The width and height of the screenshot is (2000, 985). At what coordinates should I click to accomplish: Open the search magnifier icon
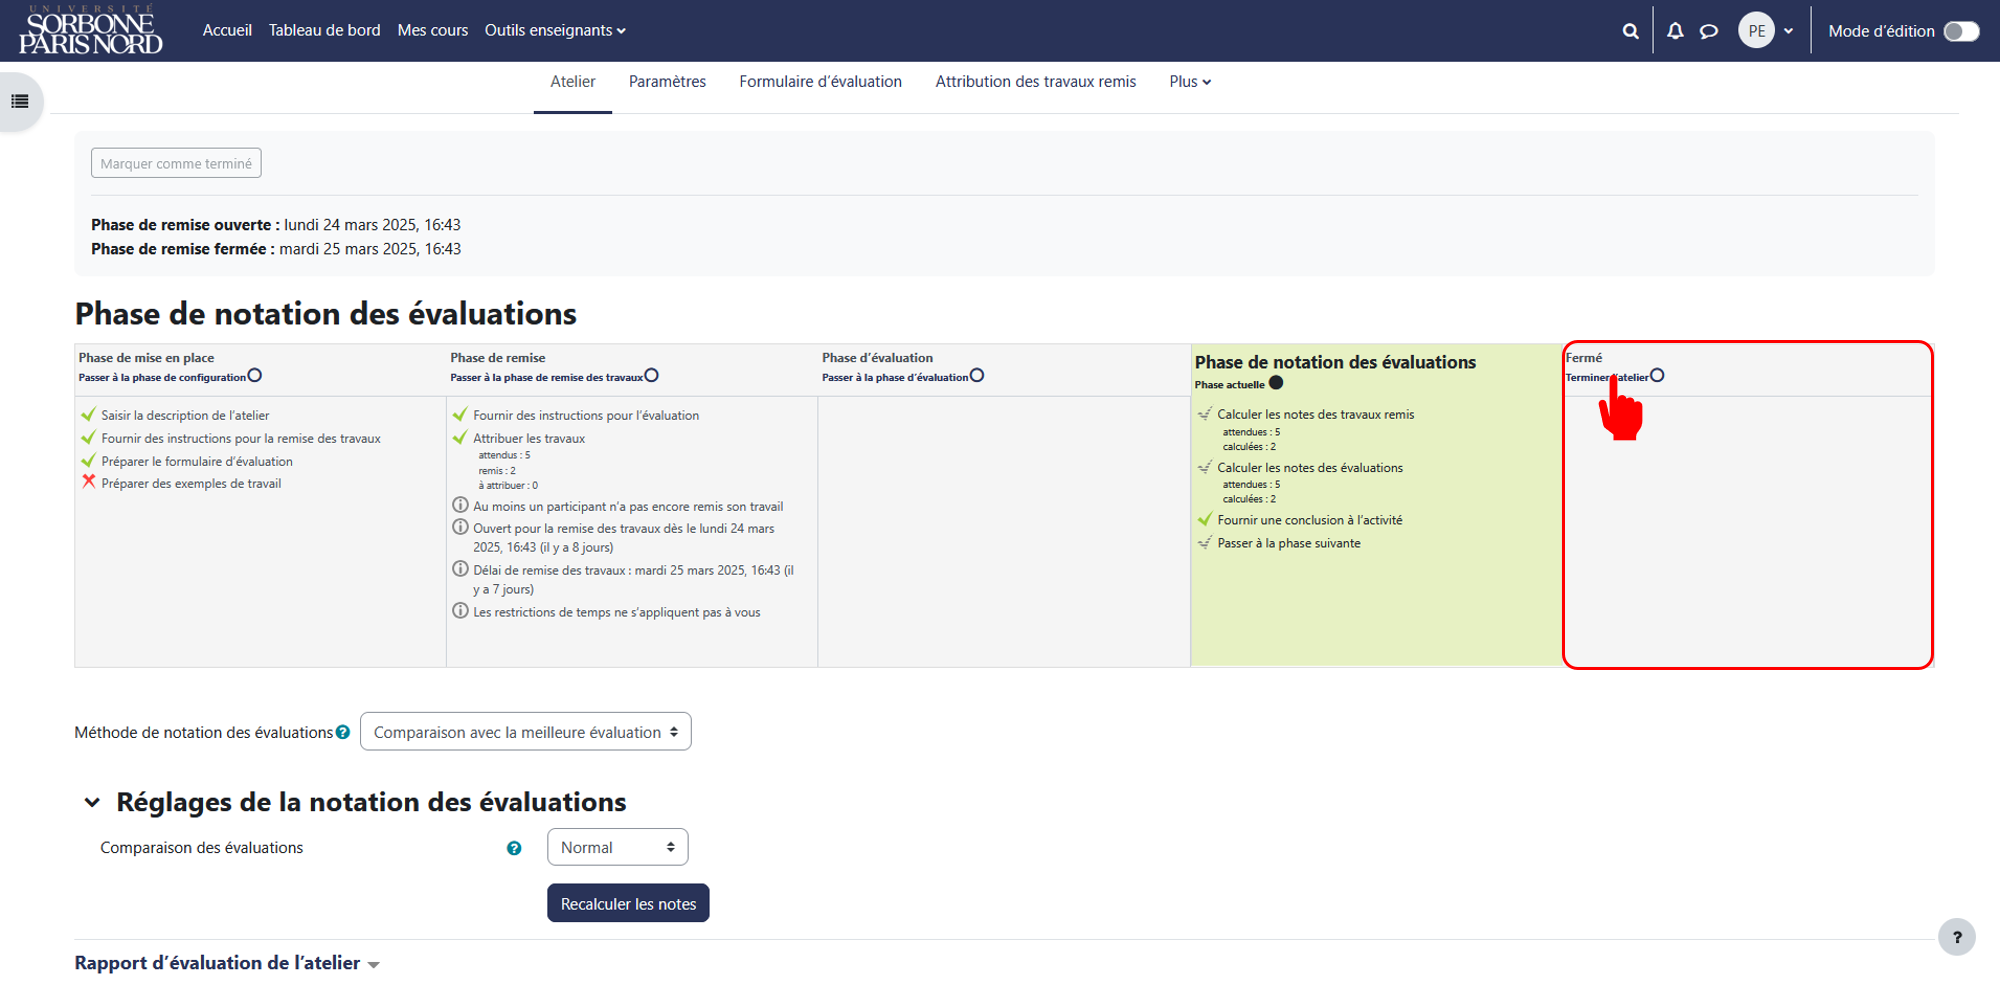(x=1630, y=31)
